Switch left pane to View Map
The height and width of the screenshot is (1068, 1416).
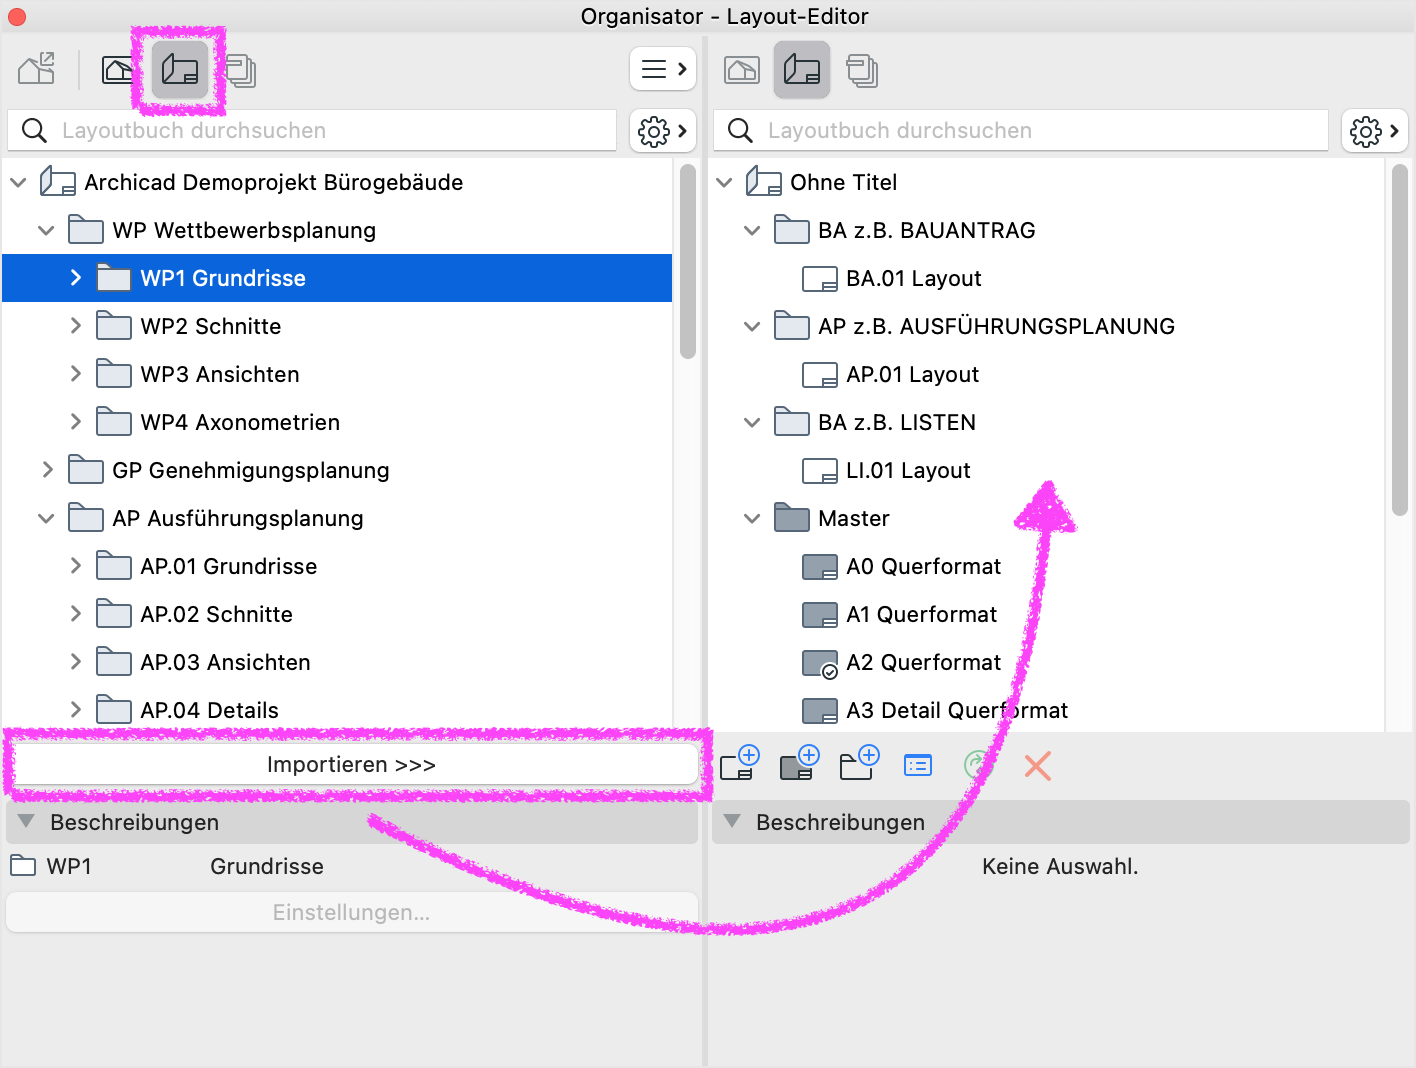pos(118,69)
